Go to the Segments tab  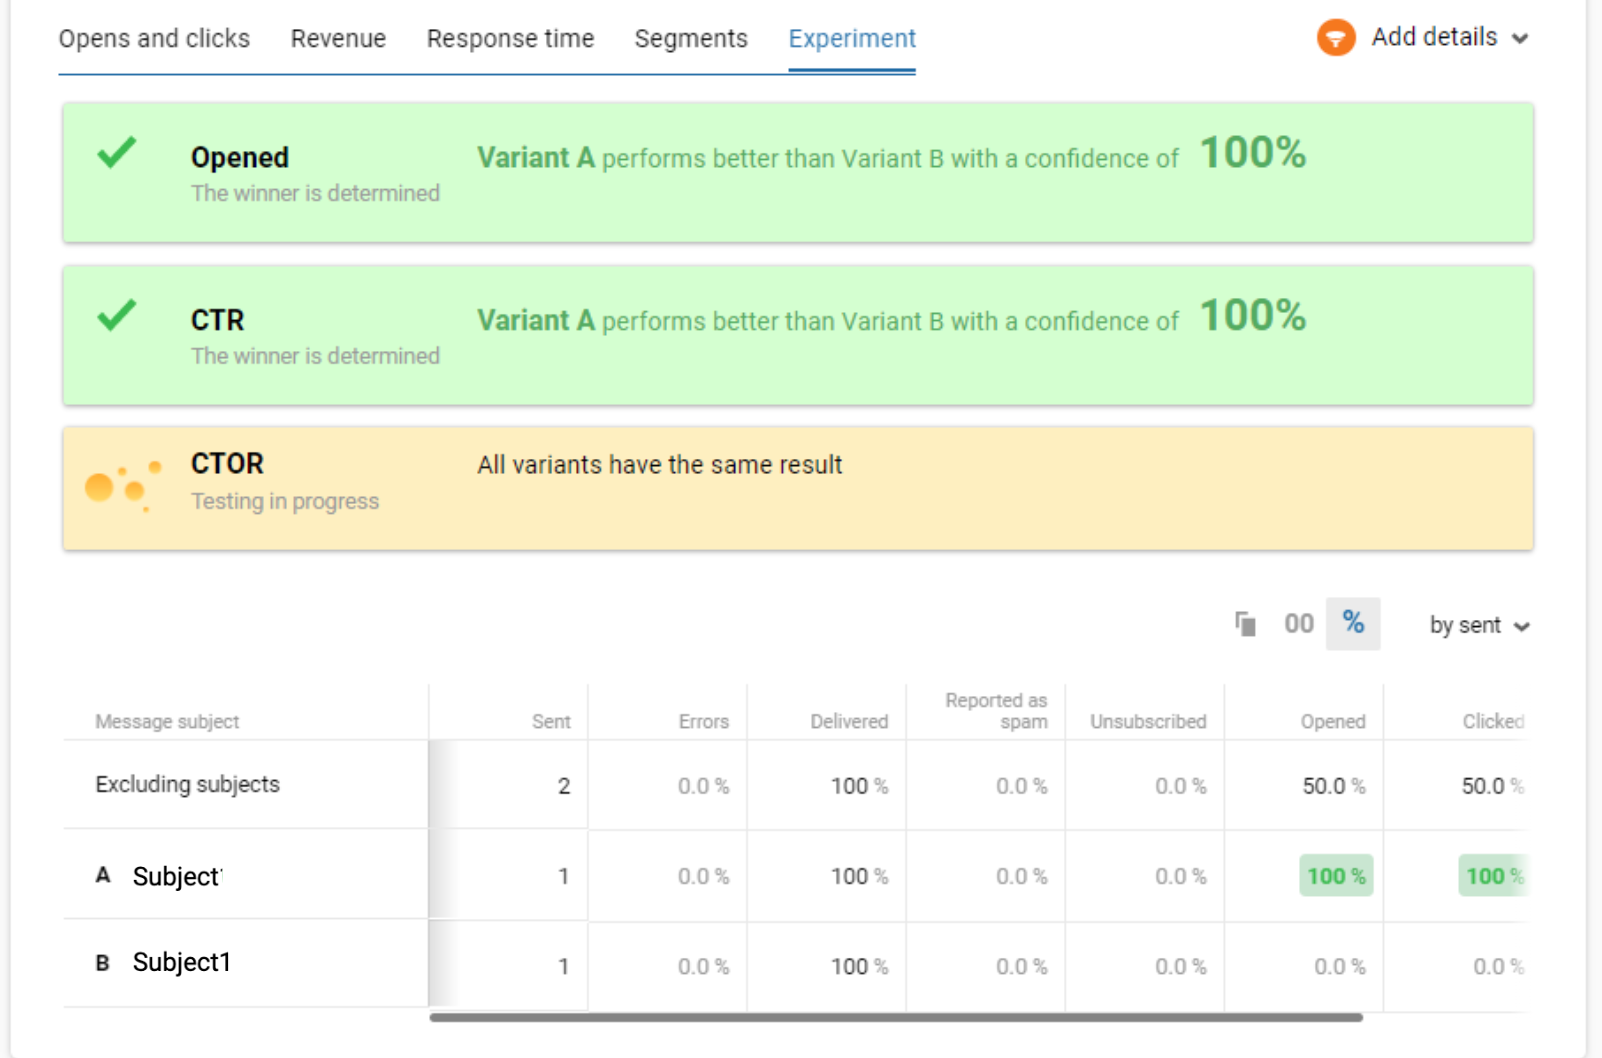tap(691, 38)
